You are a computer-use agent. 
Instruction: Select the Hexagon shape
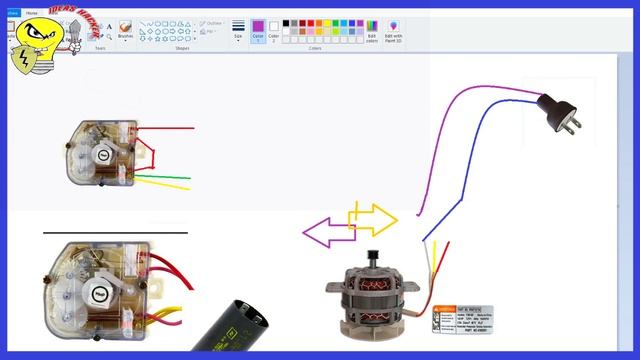[x=165, y=31]
